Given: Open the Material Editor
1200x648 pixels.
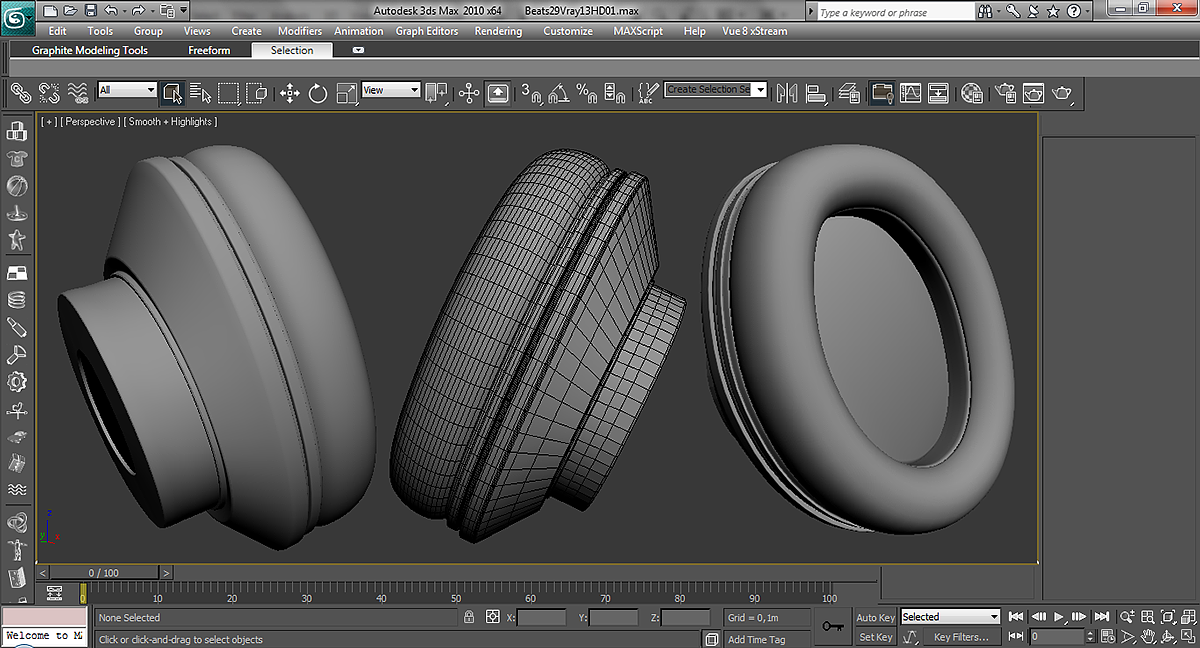Looking at the screenshot, I should click(x=971, y=93).
